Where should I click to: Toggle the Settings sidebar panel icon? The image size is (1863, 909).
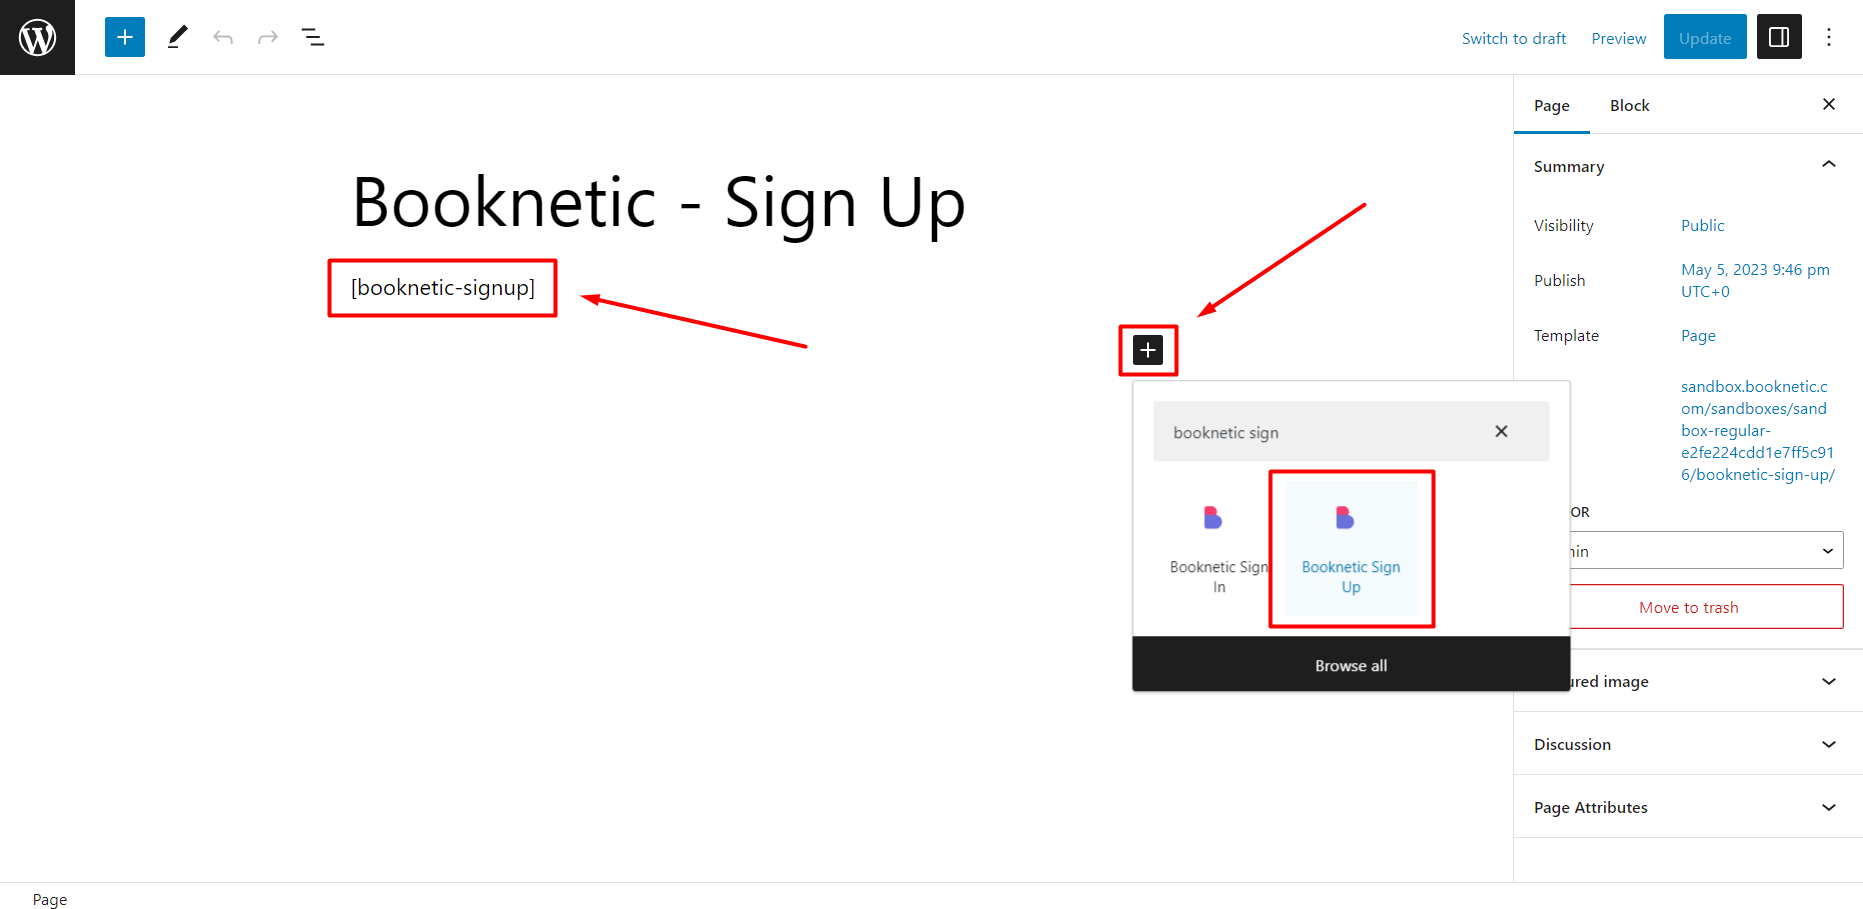(x=1778, y=37)
